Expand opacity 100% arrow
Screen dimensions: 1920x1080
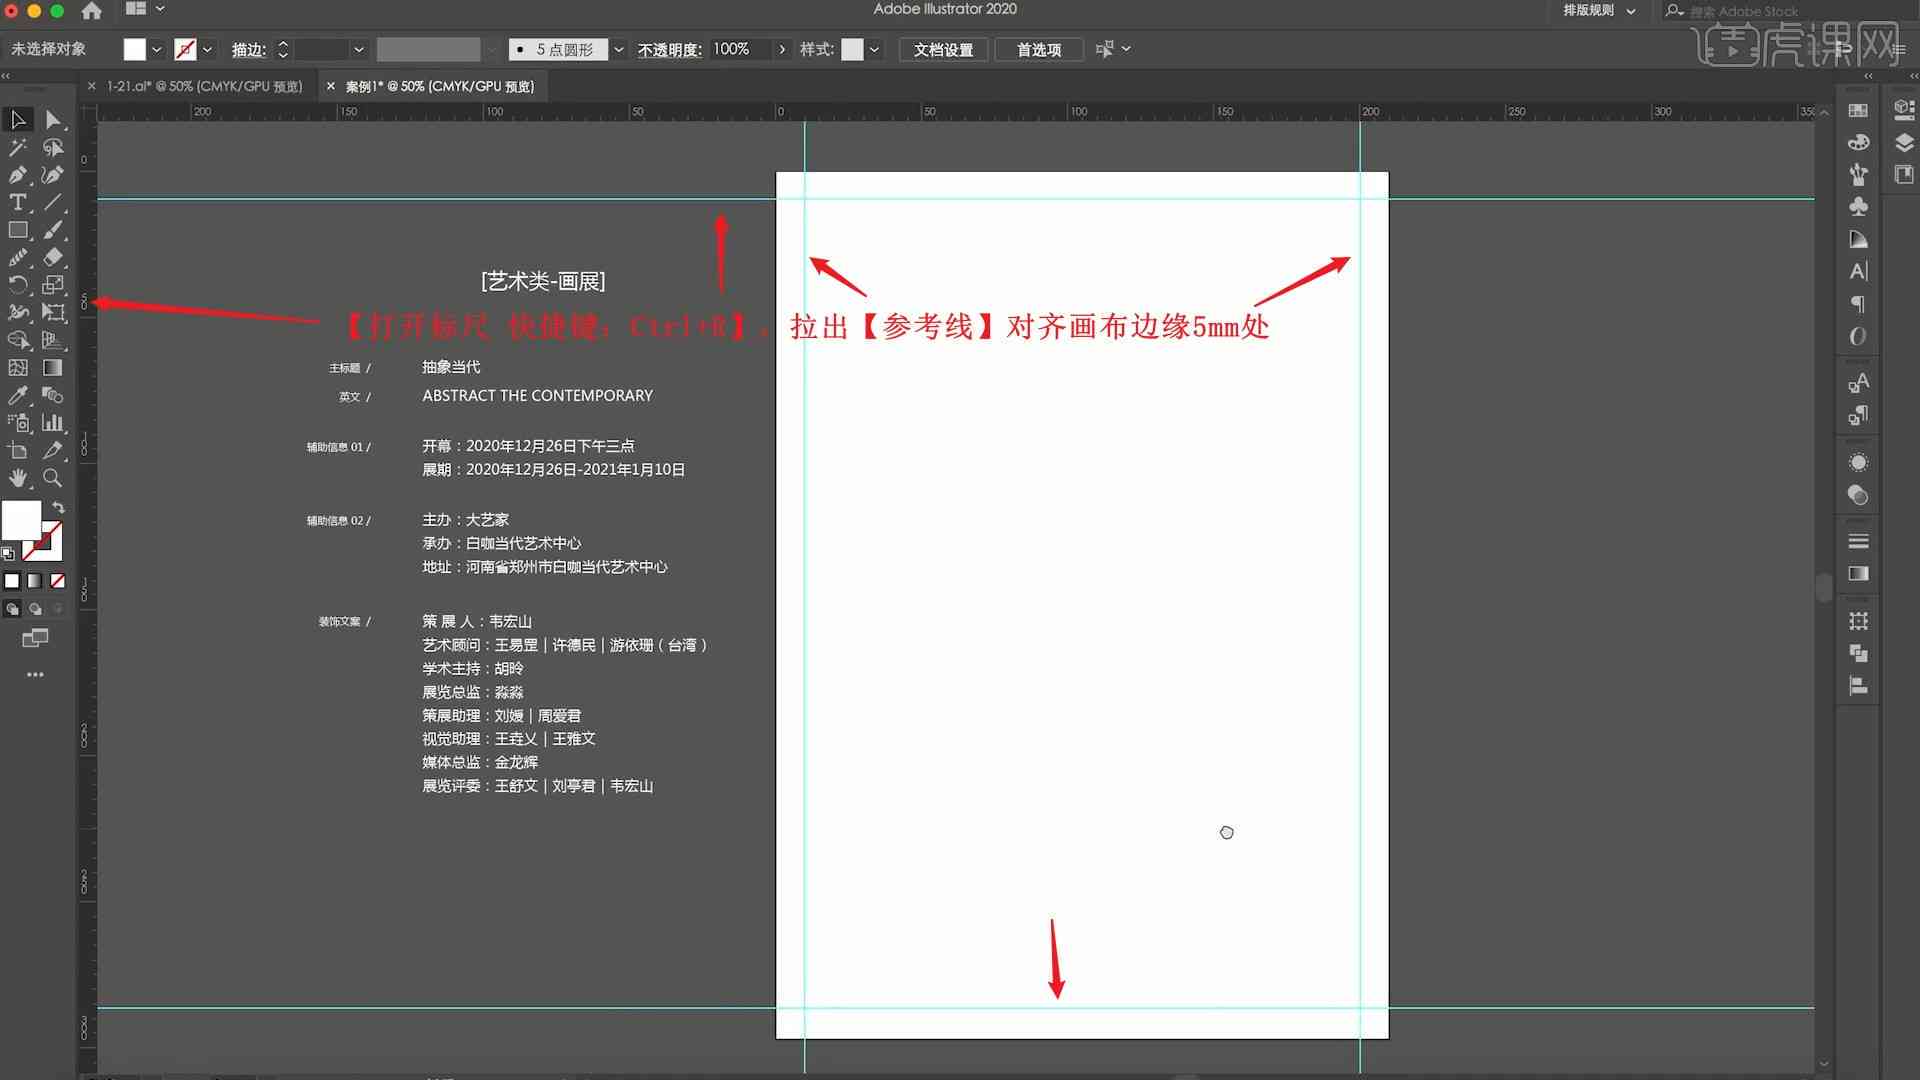(782, 49)
